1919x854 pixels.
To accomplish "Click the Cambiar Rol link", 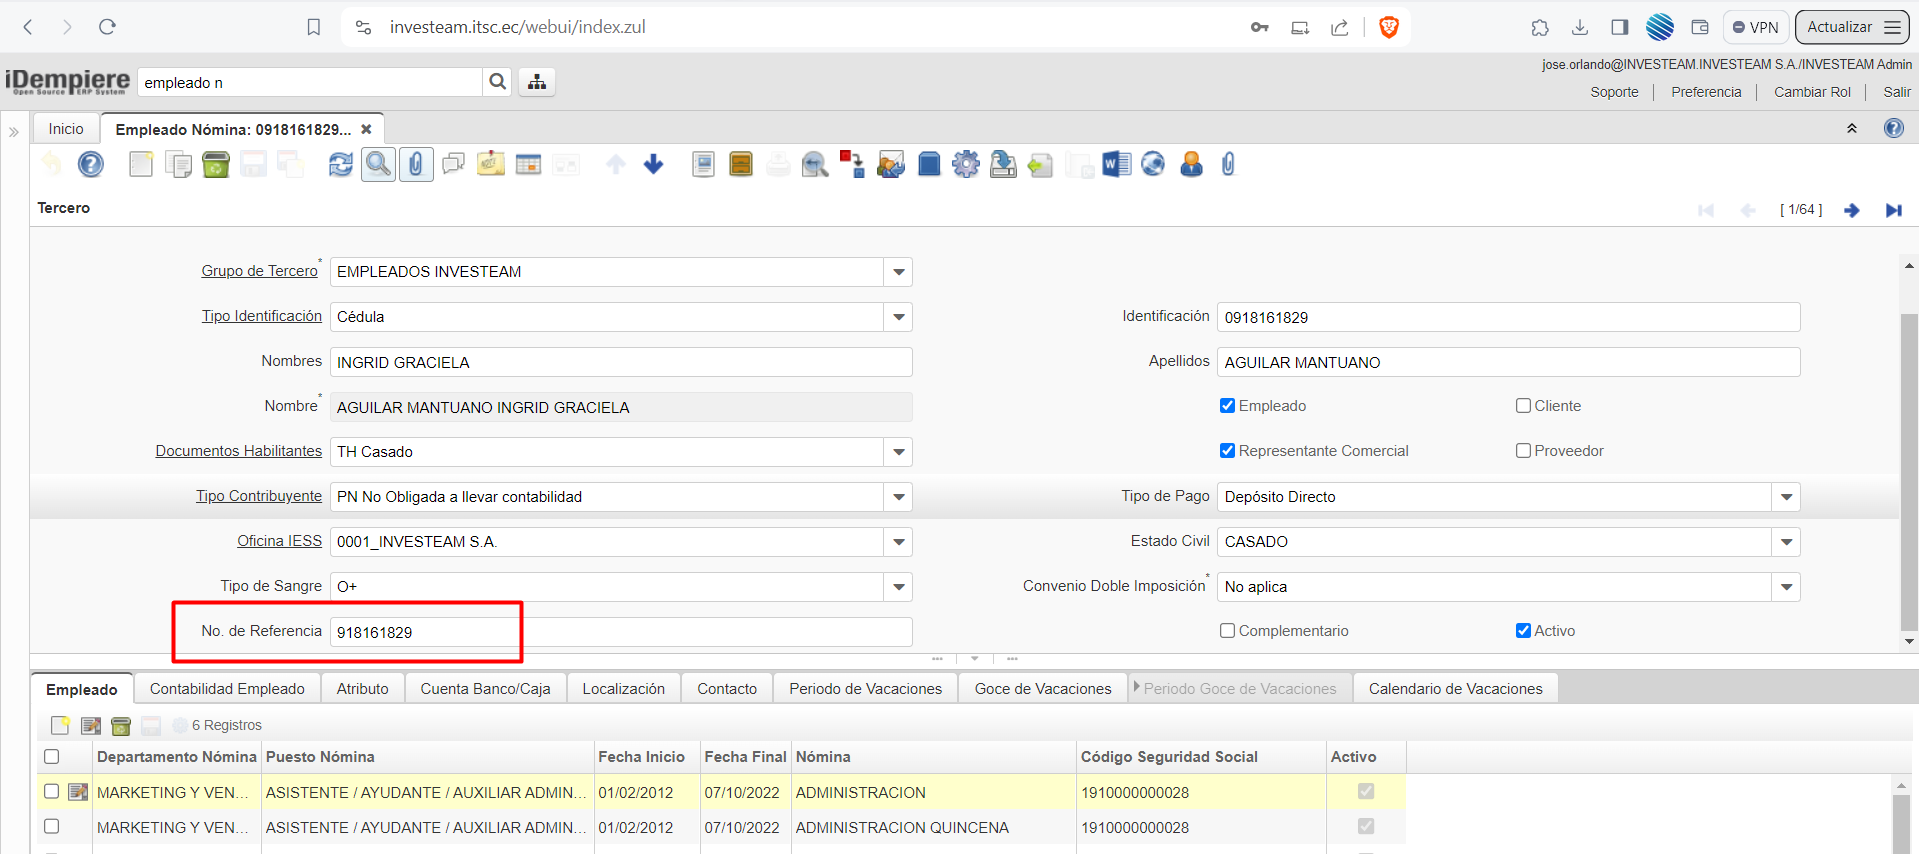I will click(1812, 92).
